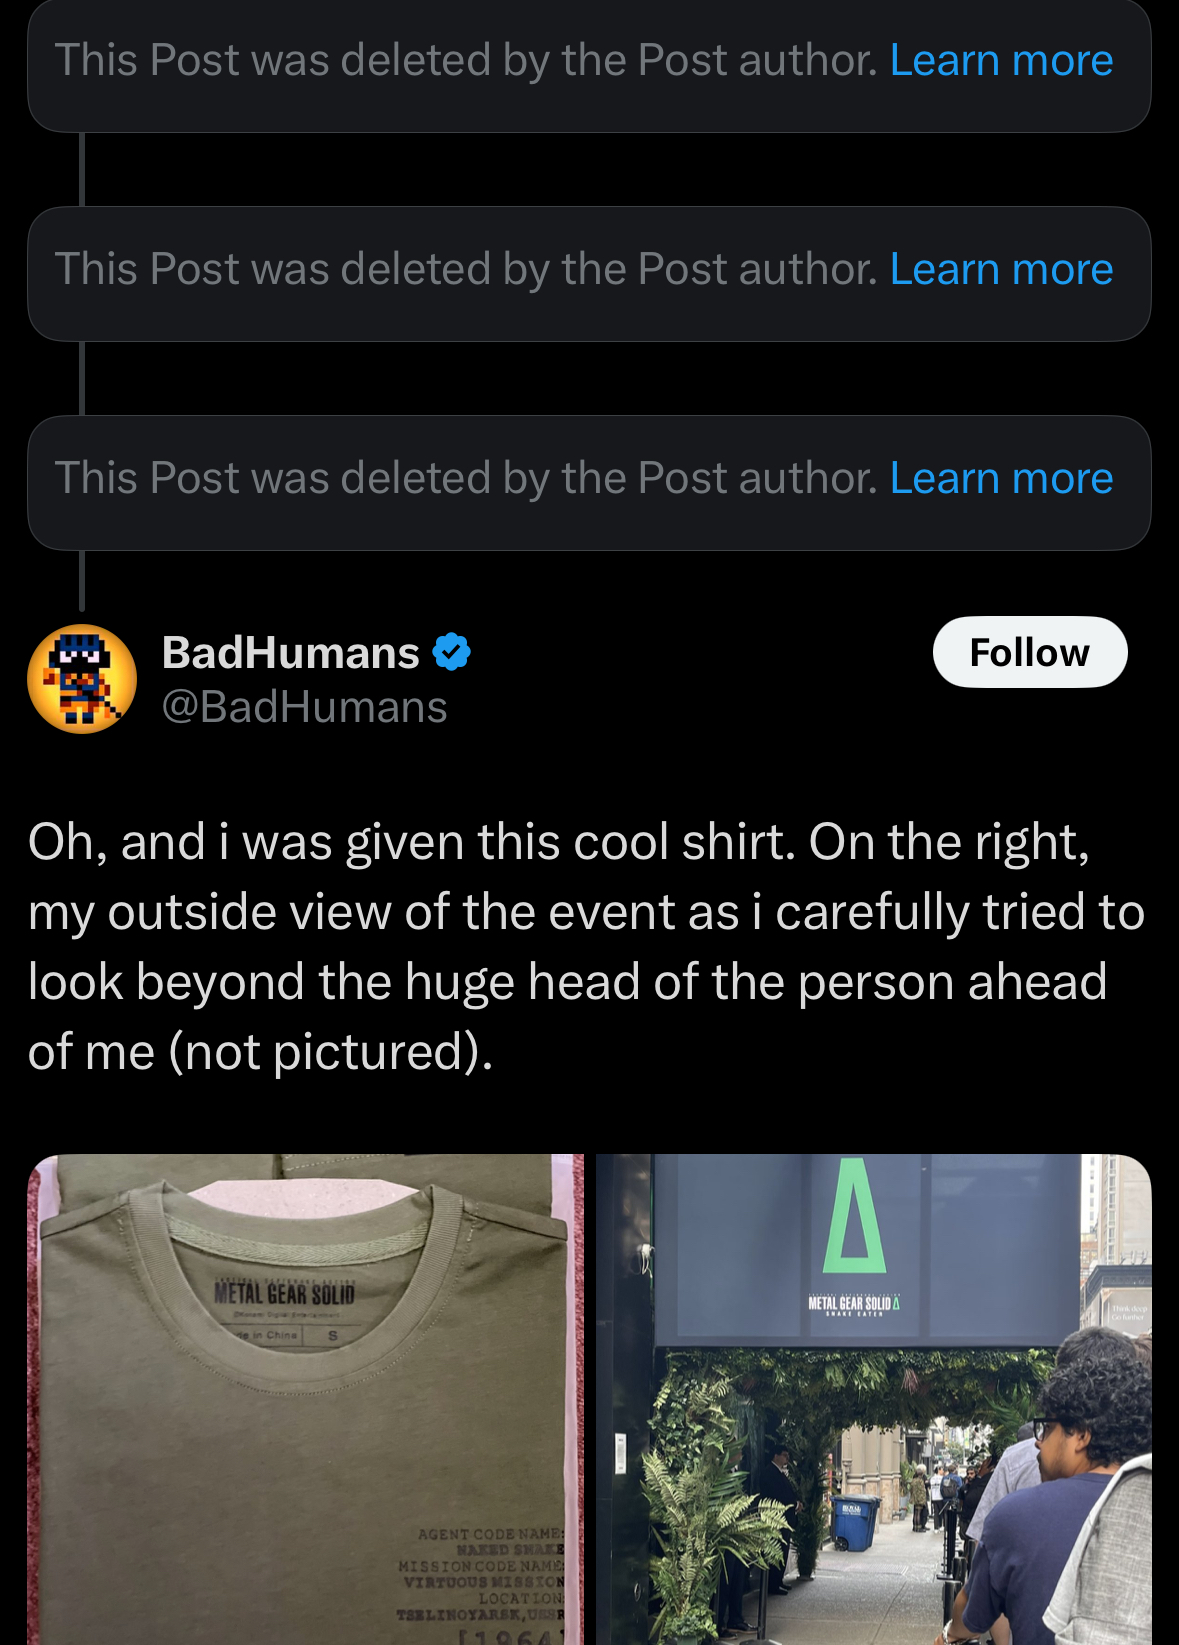Image resolution: width=1179 pixels, height=1645 pixels.
Task: Tap Learn more on the last deleted post
Action: coord(1001,478)
